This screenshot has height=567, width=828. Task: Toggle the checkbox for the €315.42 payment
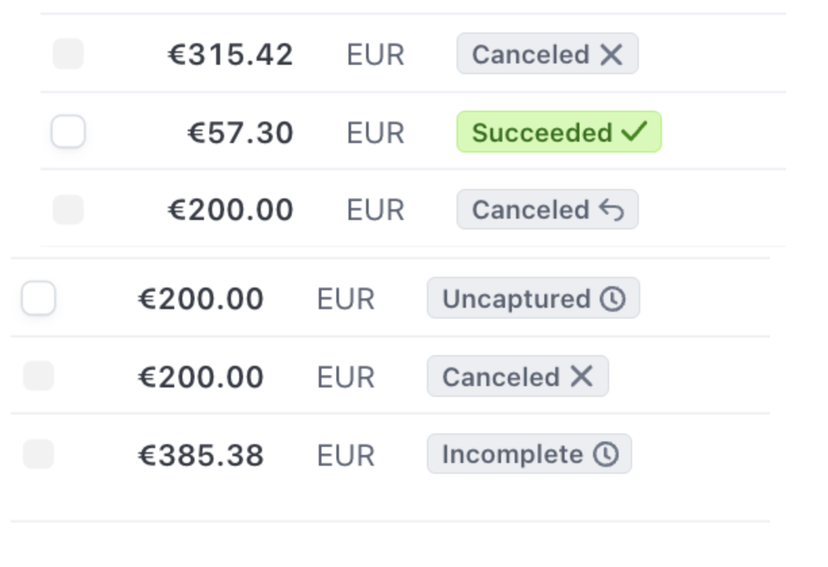tap(68, 54)
